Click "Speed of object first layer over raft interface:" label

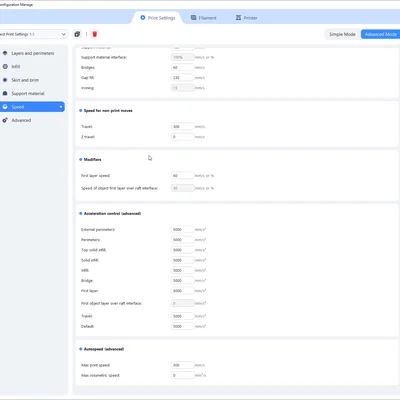tap(119, 188)
